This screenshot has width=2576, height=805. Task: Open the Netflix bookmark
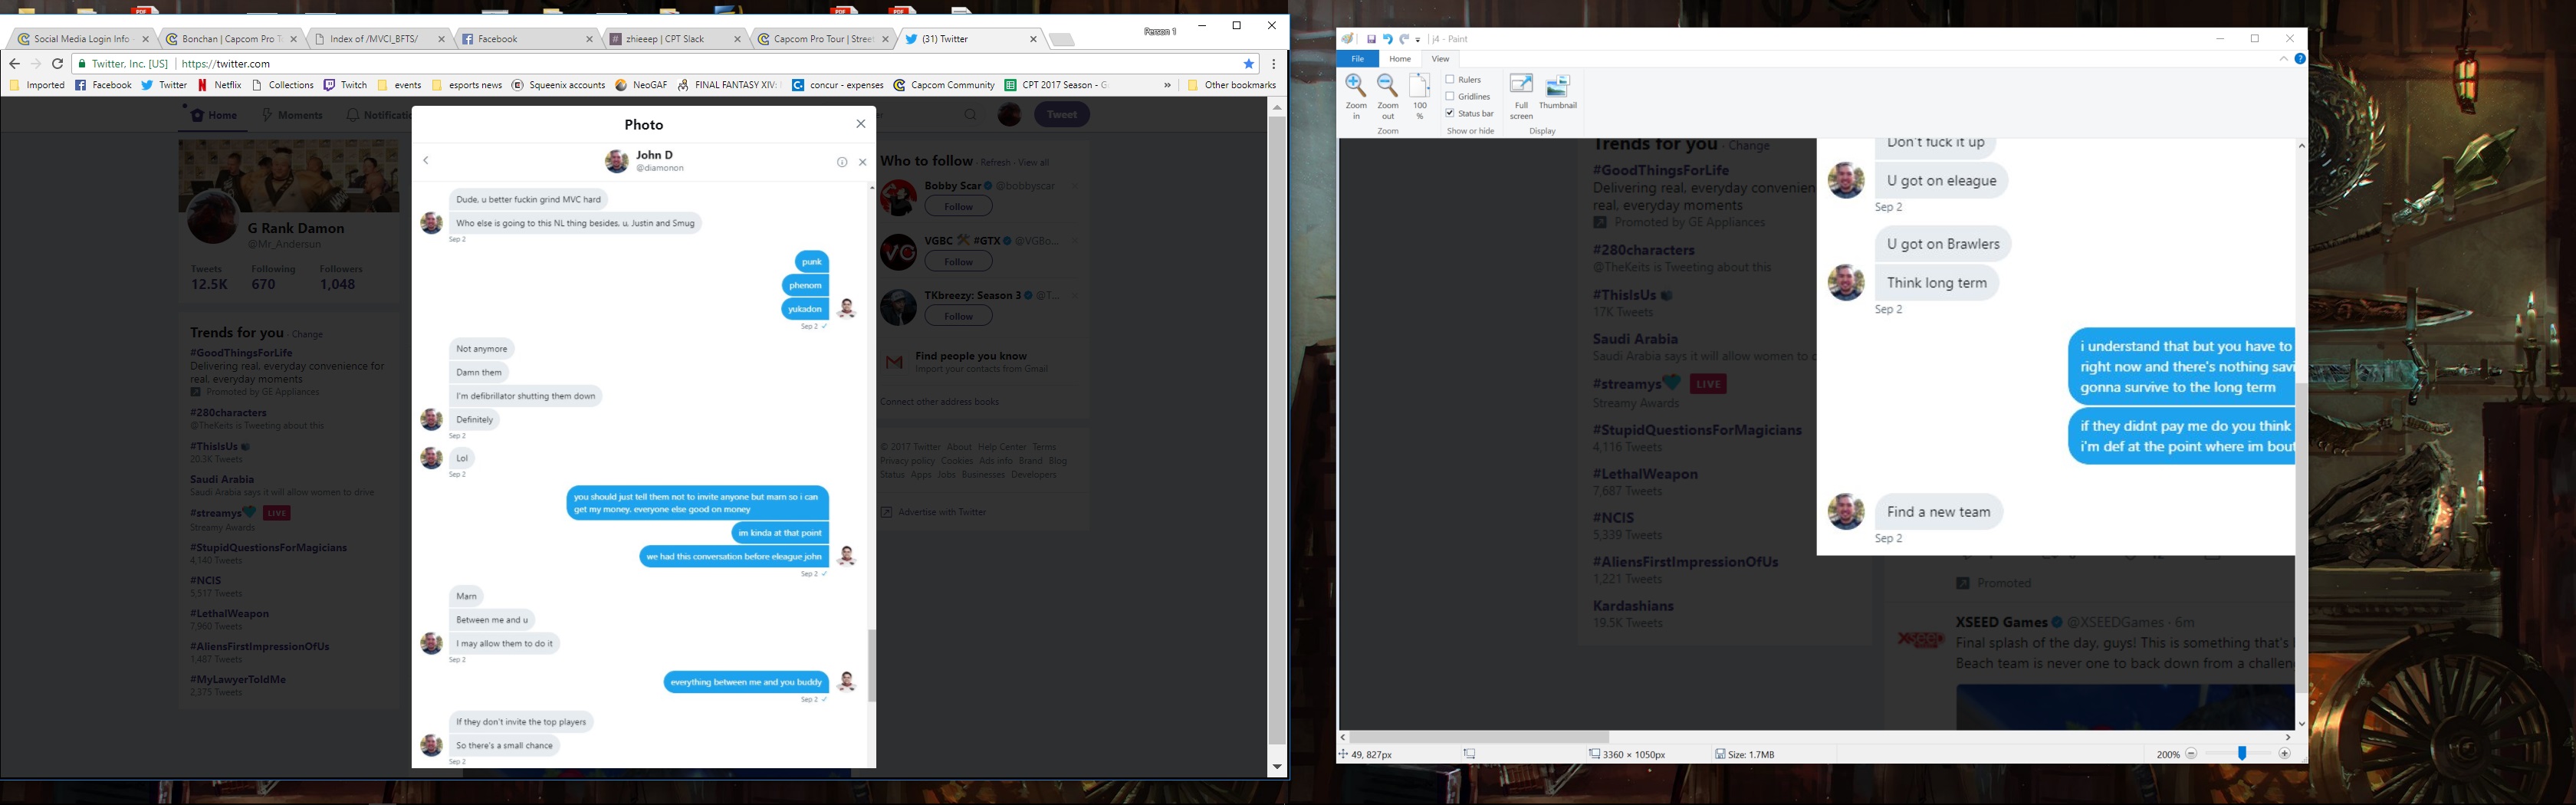pyautogui.click(x=220, y=85)
